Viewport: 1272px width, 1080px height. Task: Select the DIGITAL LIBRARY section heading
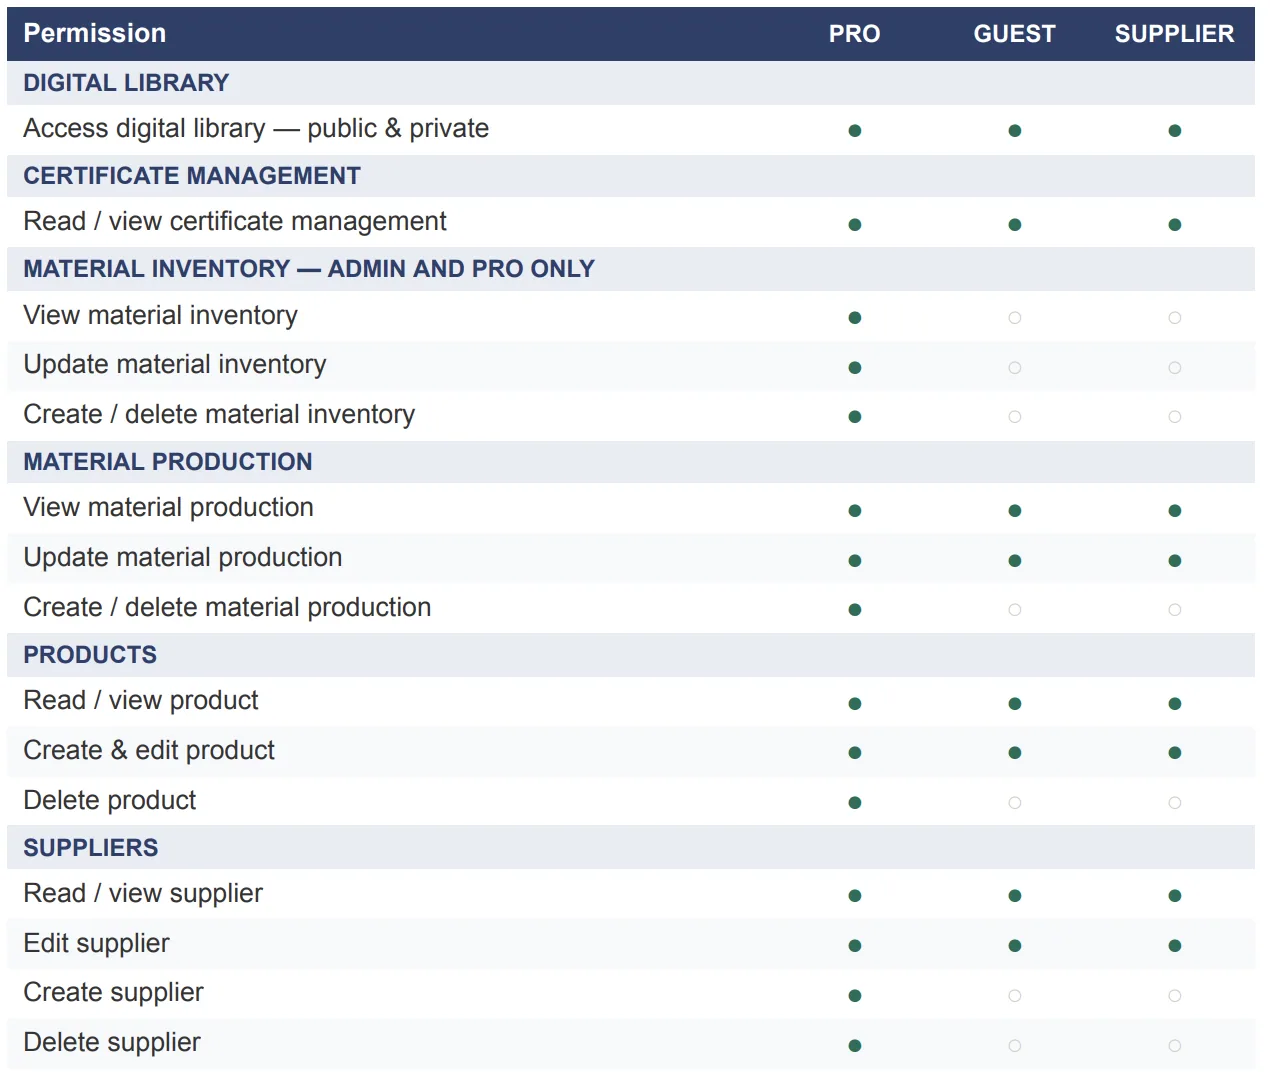click(126, 83)
